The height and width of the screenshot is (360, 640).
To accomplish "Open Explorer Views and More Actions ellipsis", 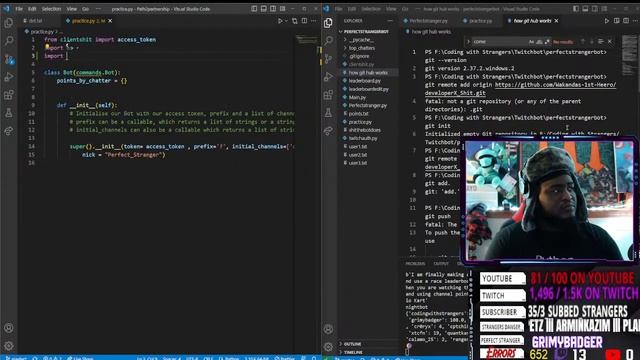I will click(x=390, y=20).
